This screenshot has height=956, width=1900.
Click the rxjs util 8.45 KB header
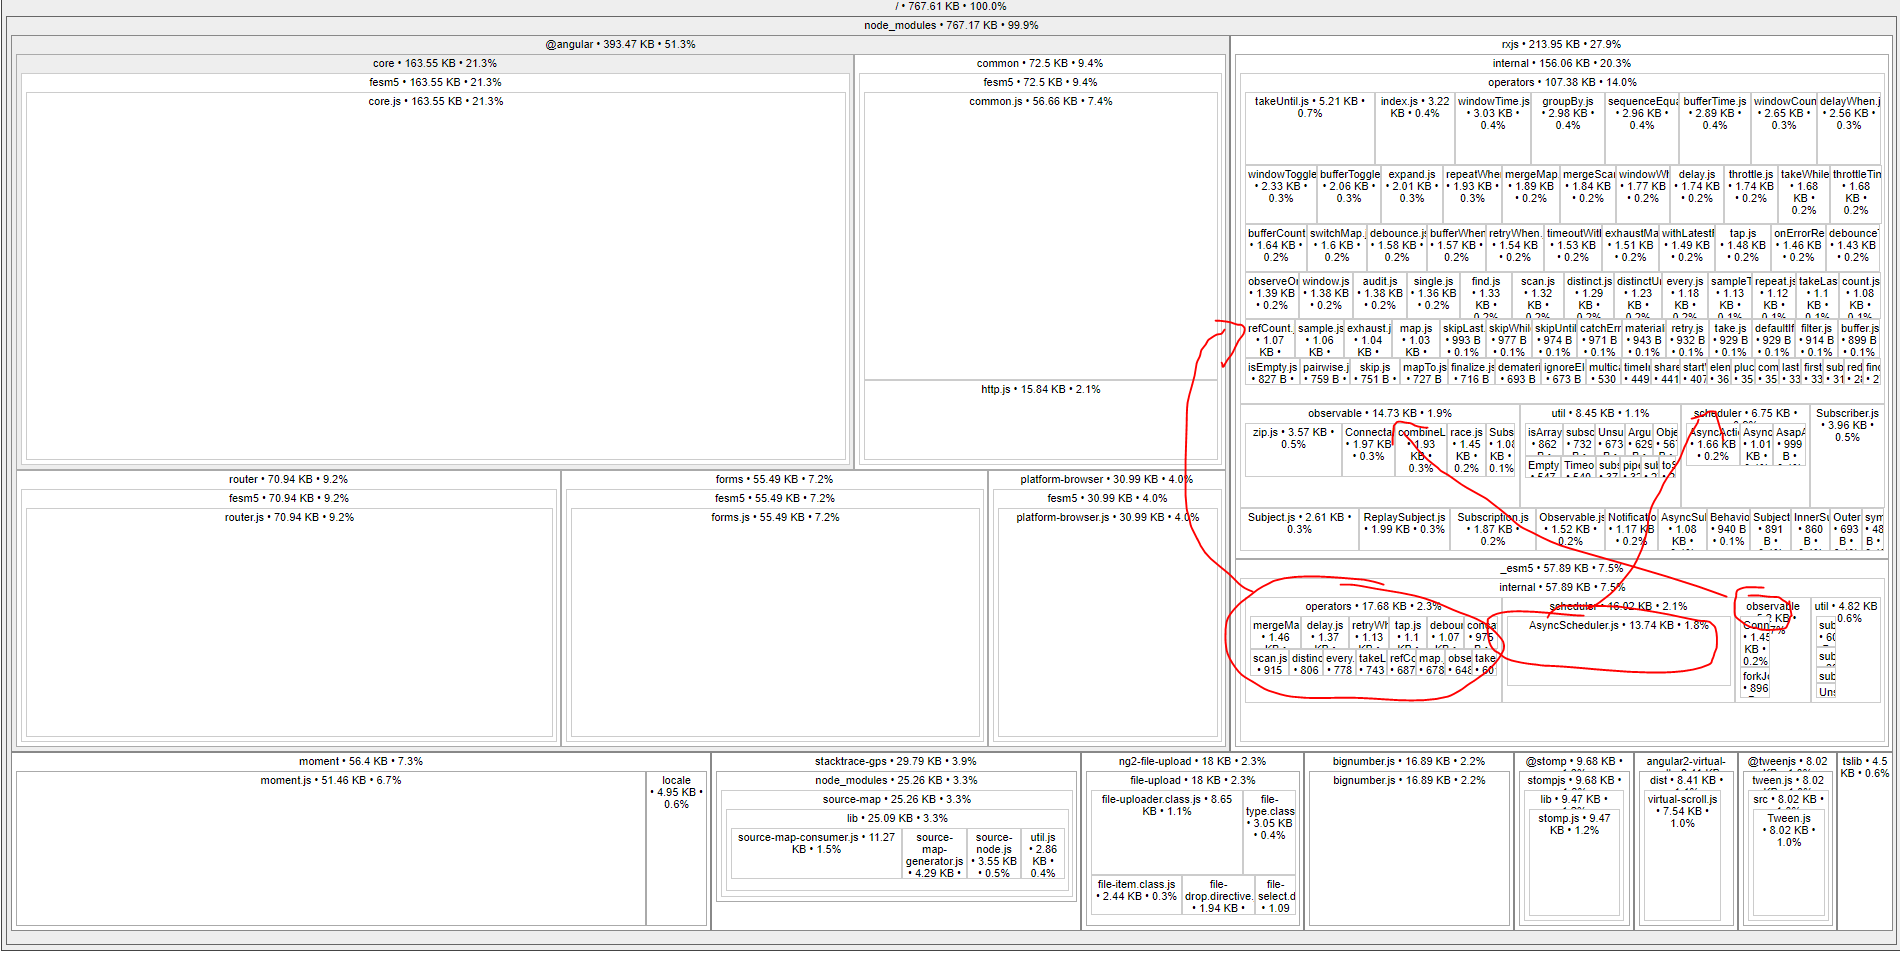click(1600, 413)
